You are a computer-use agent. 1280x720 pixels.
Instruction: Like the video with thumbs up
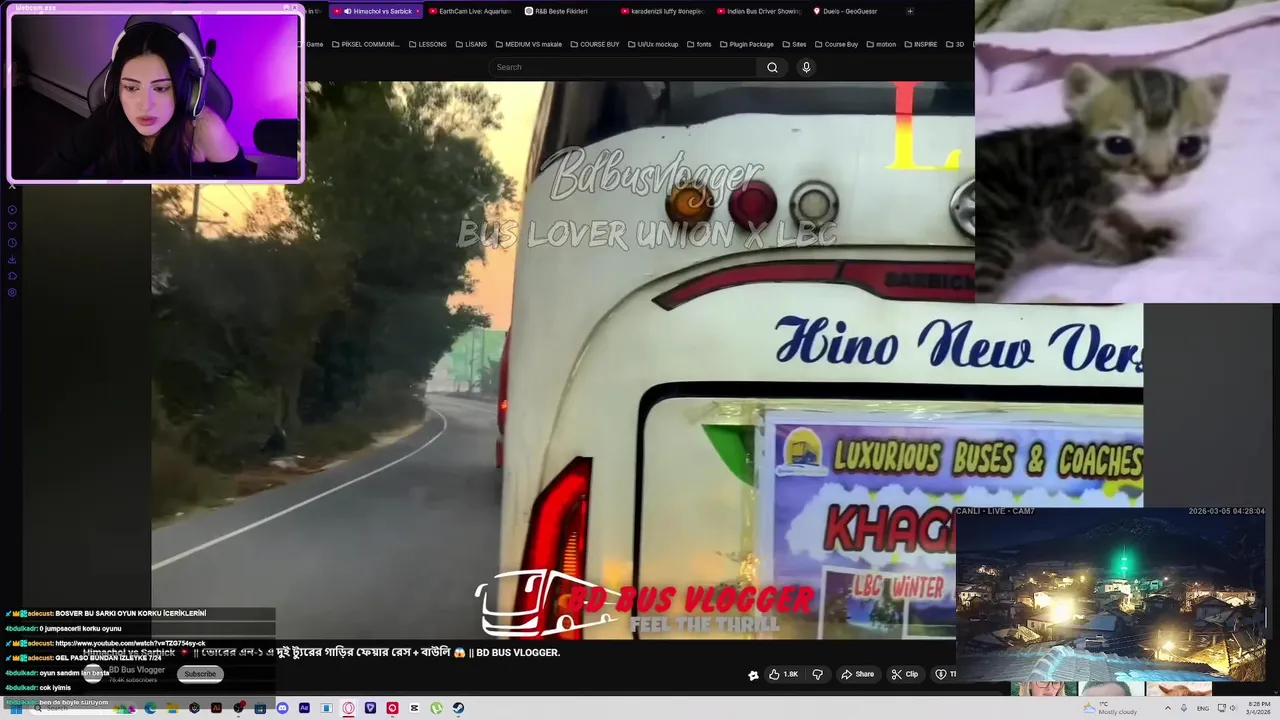click(x=783, y=674)
